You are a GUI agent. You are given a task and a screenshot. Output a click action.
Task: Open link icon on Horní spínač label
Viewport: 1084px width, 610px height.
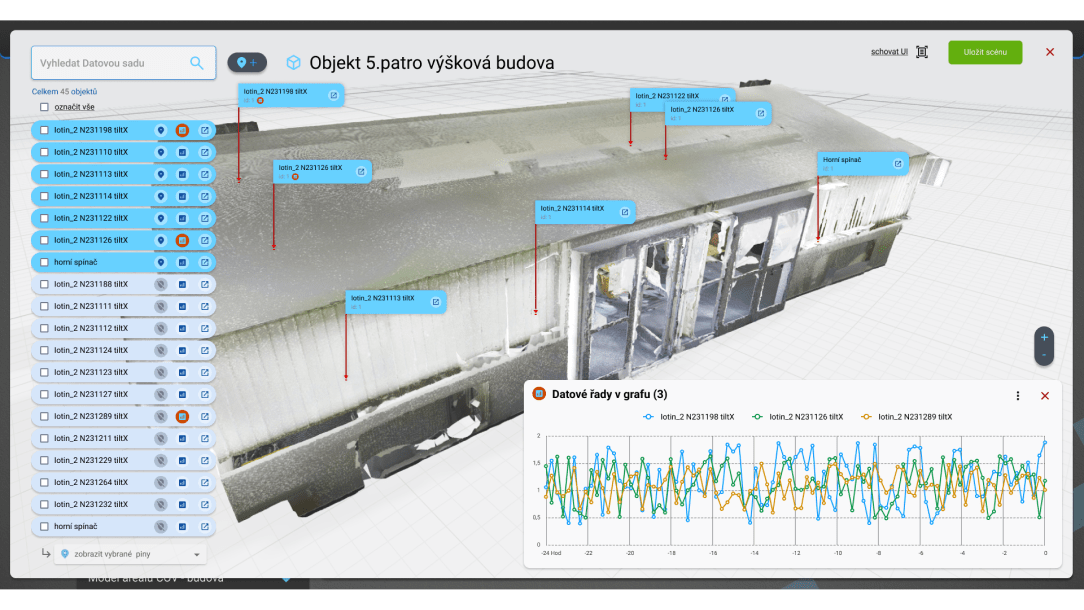tap(897, 164)
